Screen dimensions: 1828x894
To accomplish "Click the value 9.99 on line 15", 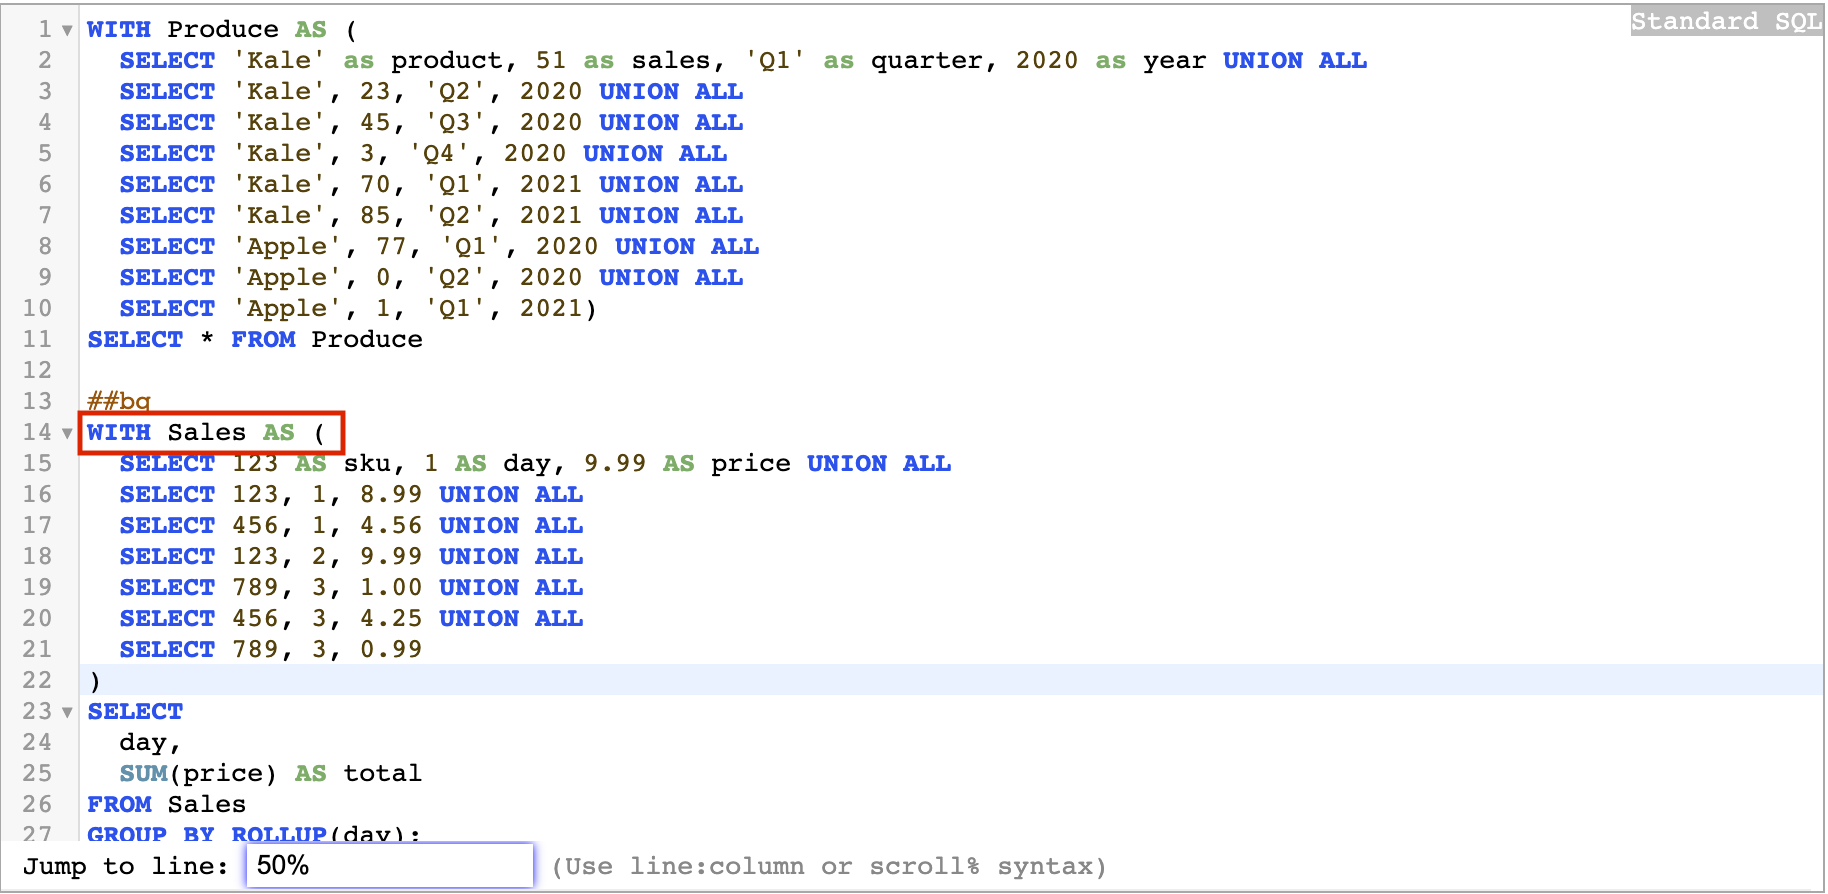I will 615,464.
